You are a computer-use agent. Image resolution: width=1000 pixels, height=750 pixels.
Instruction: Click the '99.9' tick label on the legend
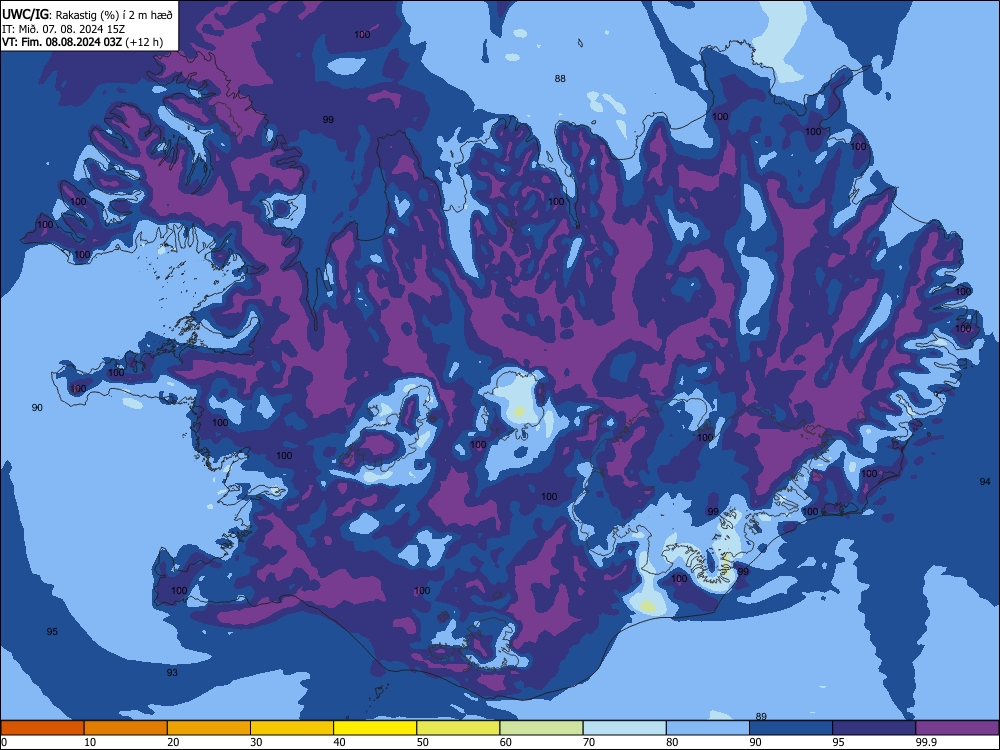[925, 742]
